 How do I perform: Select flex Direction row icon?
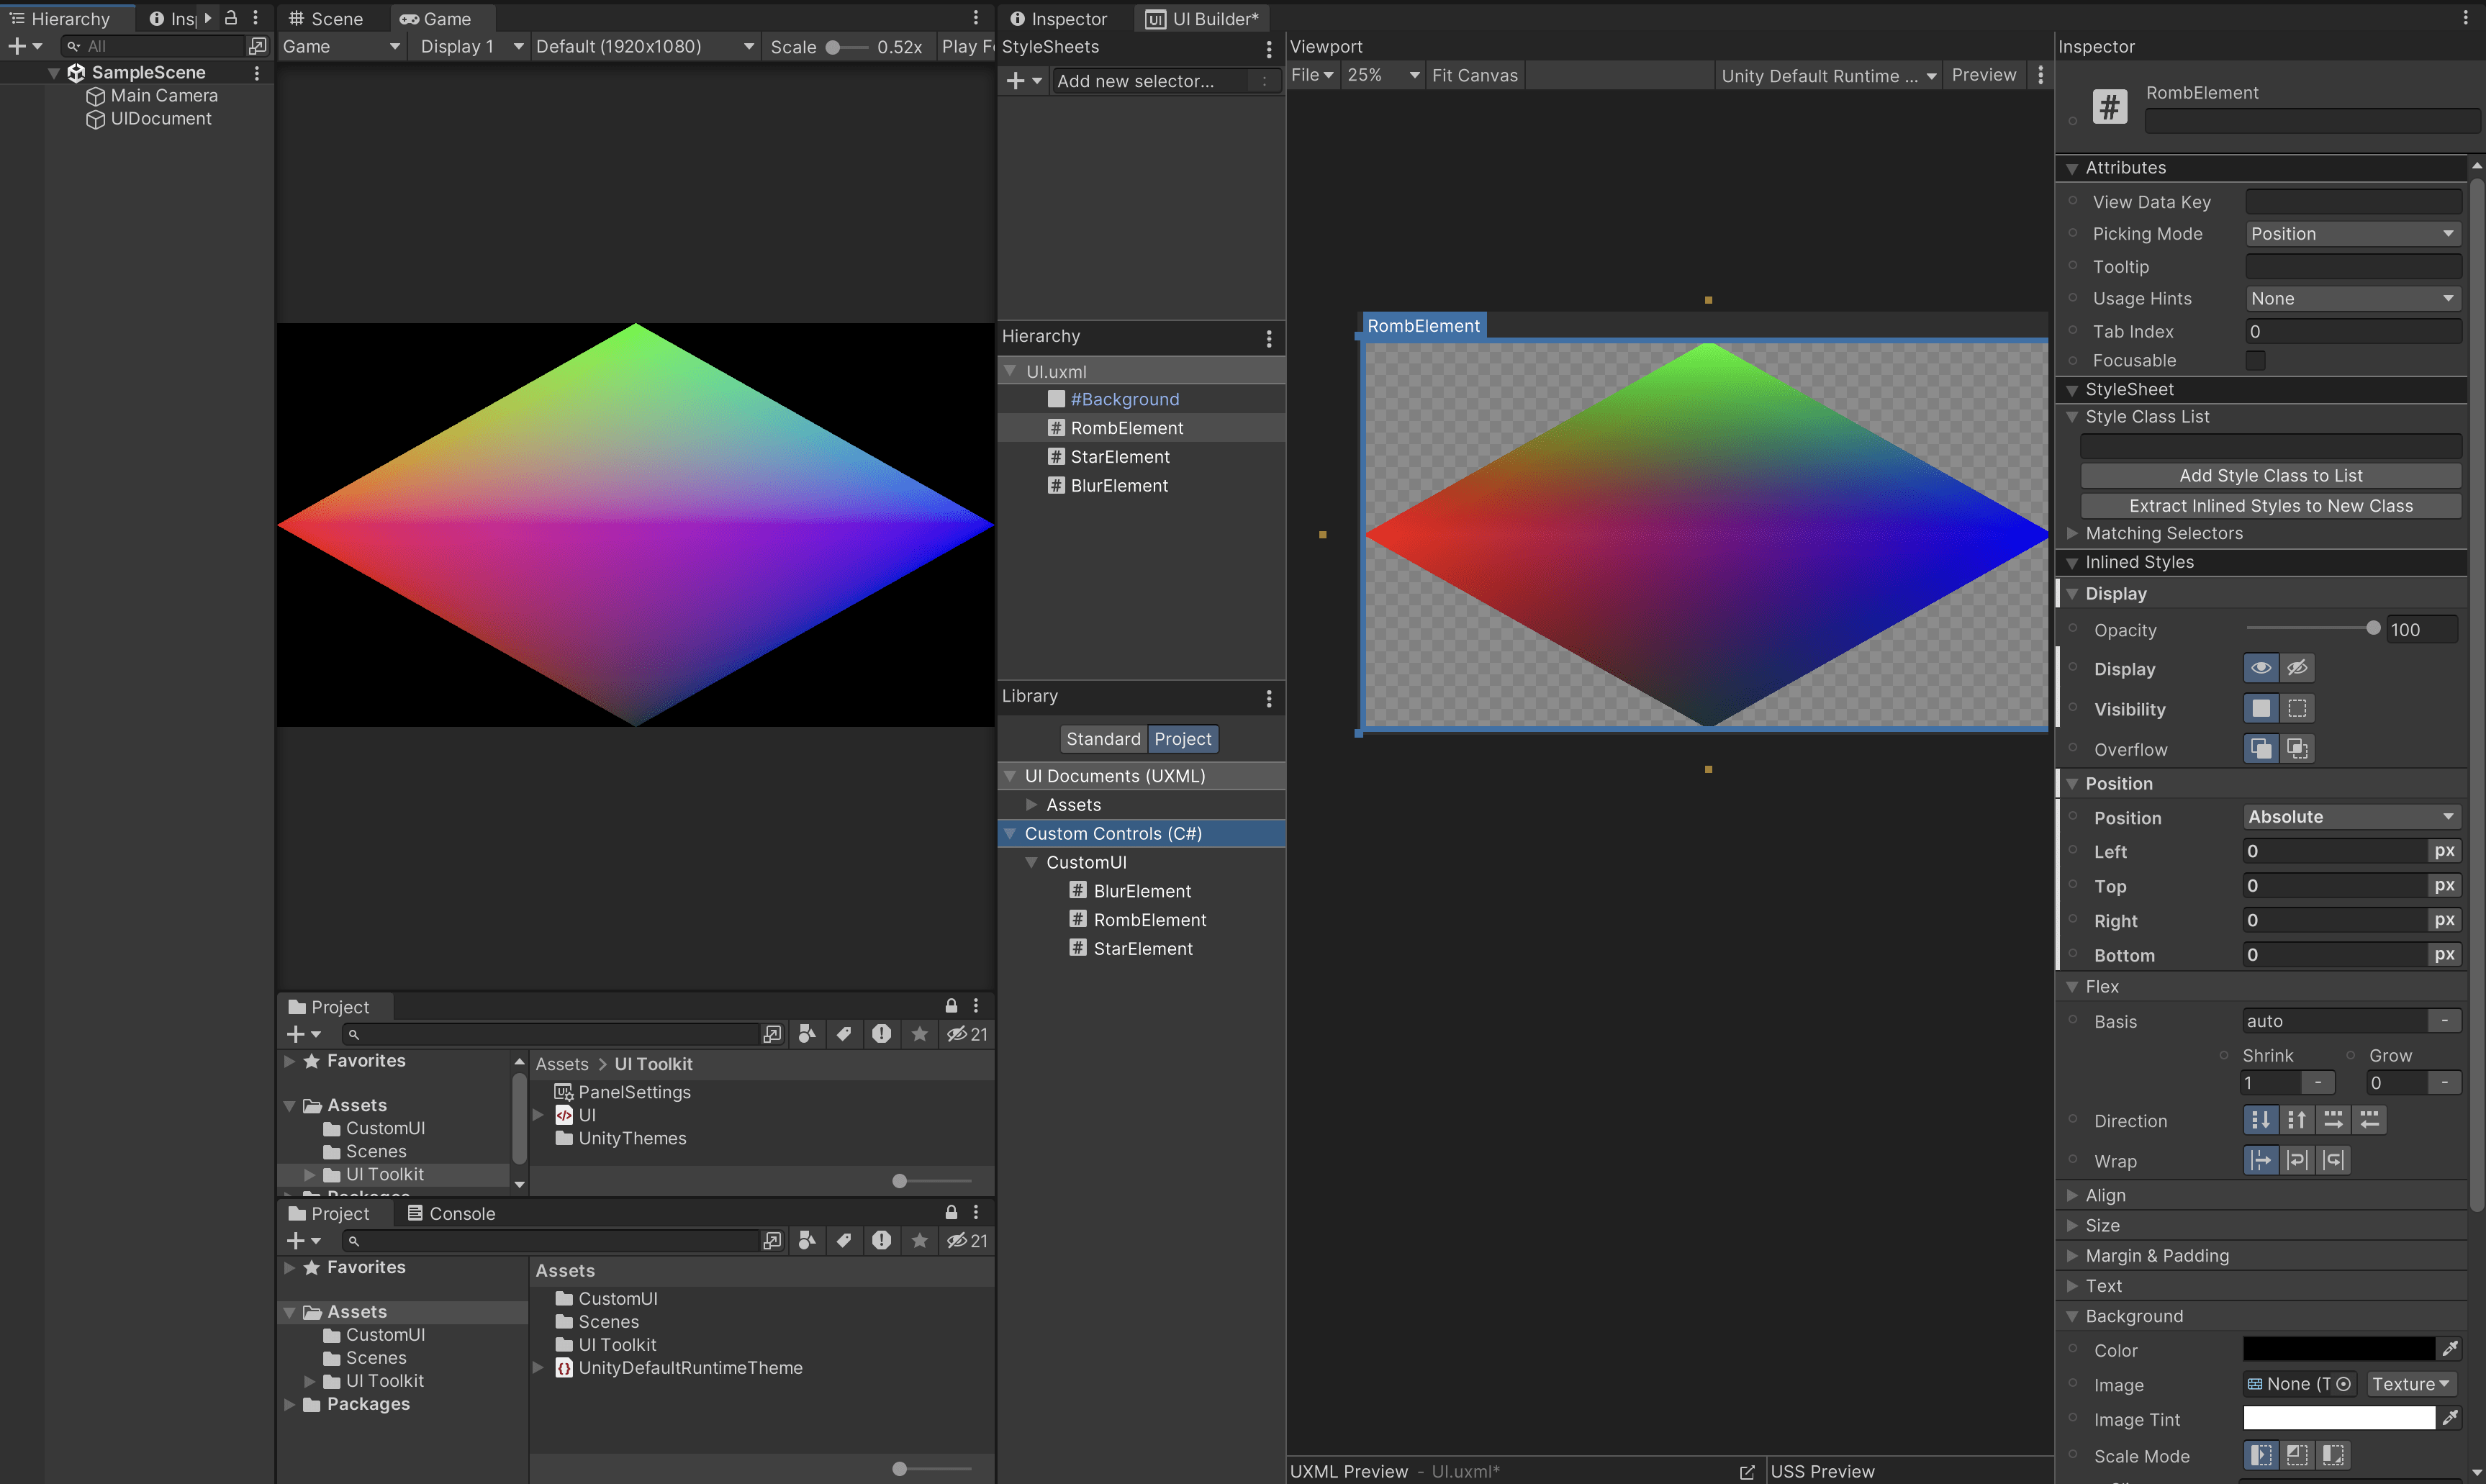pos(2333,1120)
